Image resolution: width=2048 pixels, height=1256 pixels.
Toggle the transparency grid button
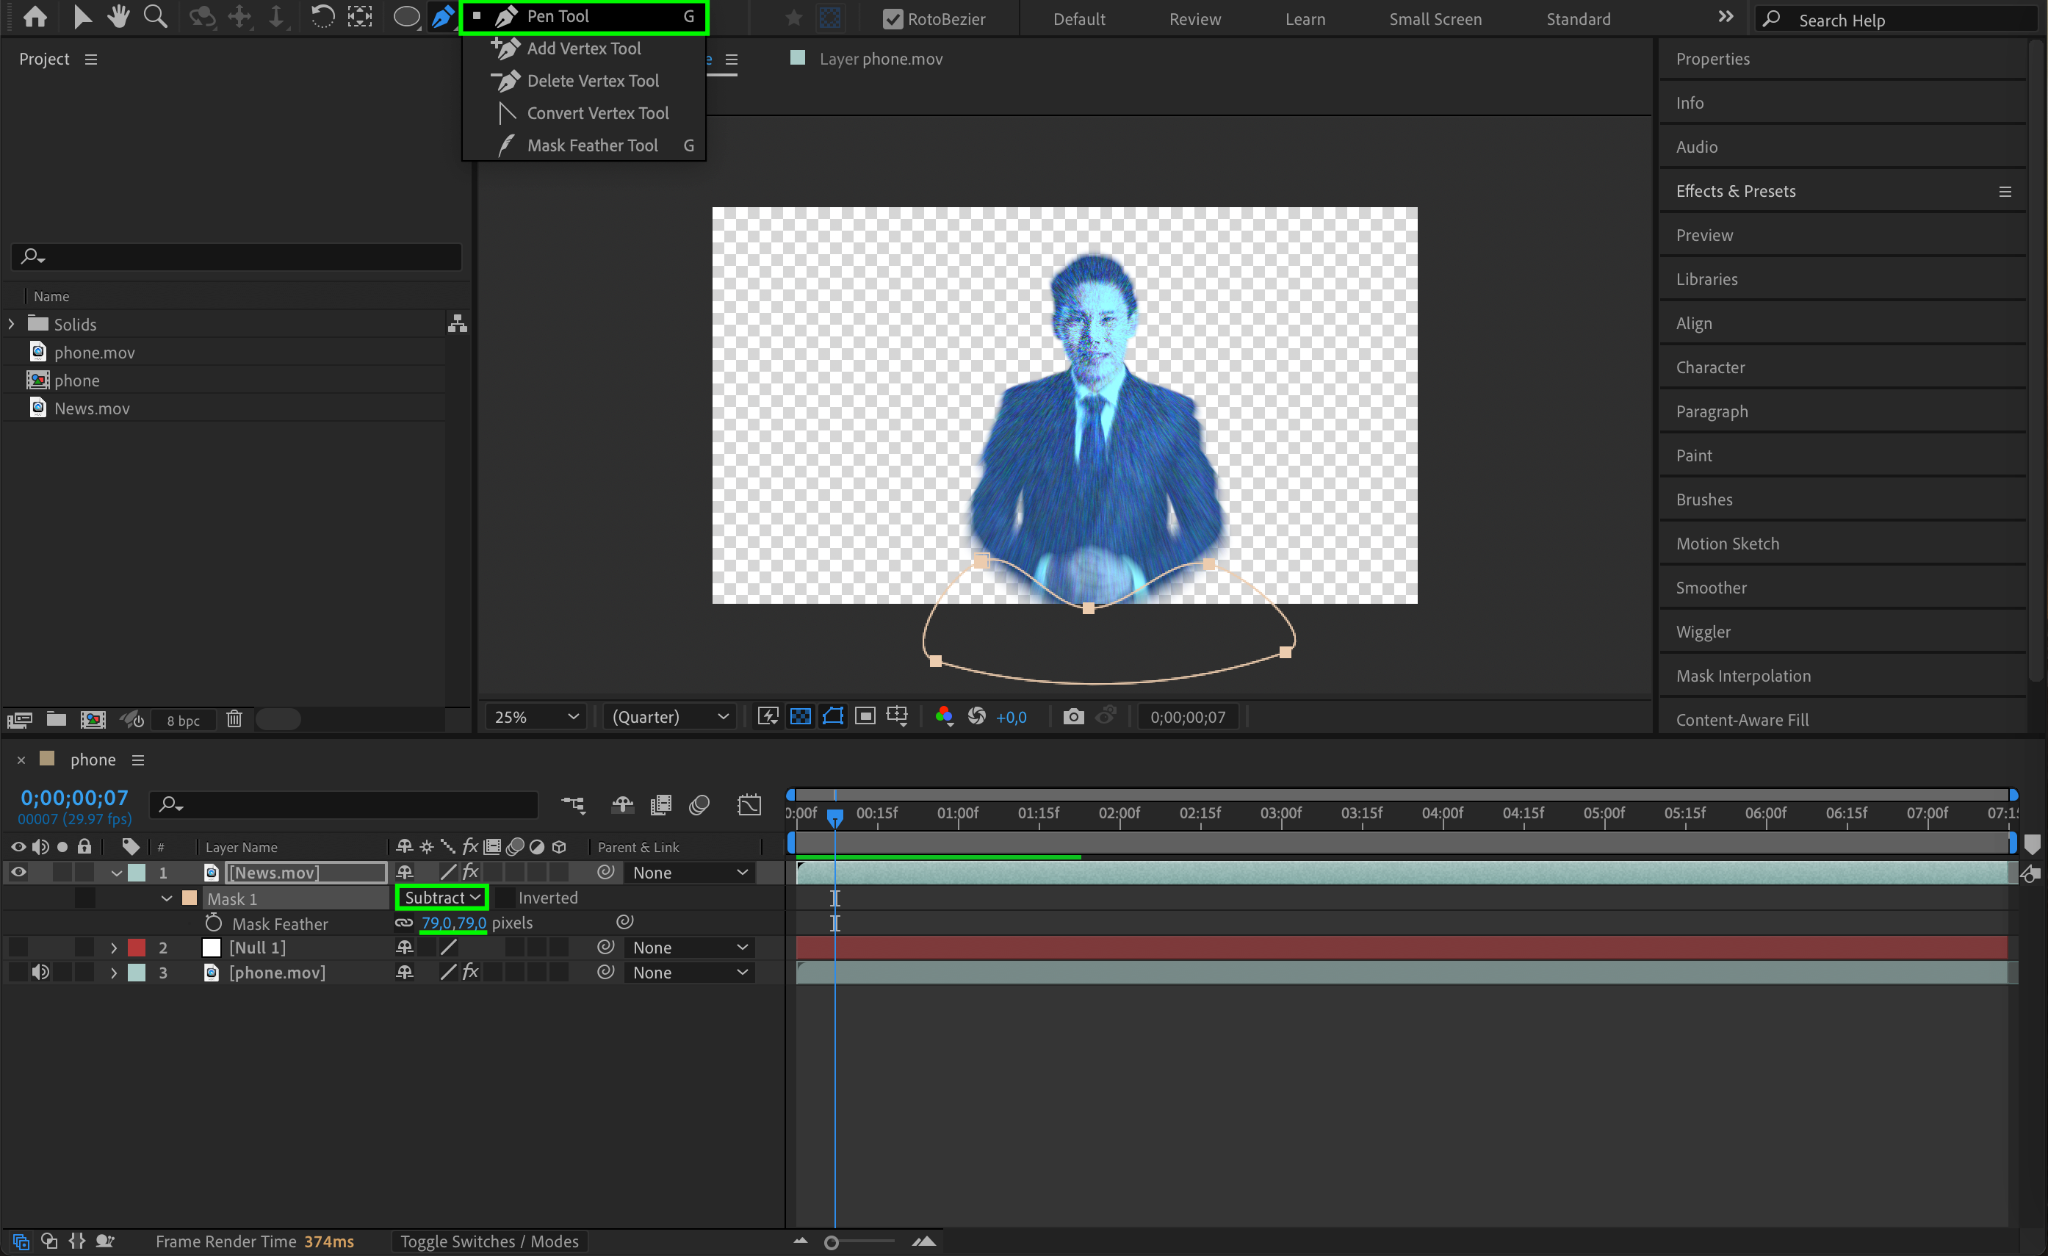800,716
